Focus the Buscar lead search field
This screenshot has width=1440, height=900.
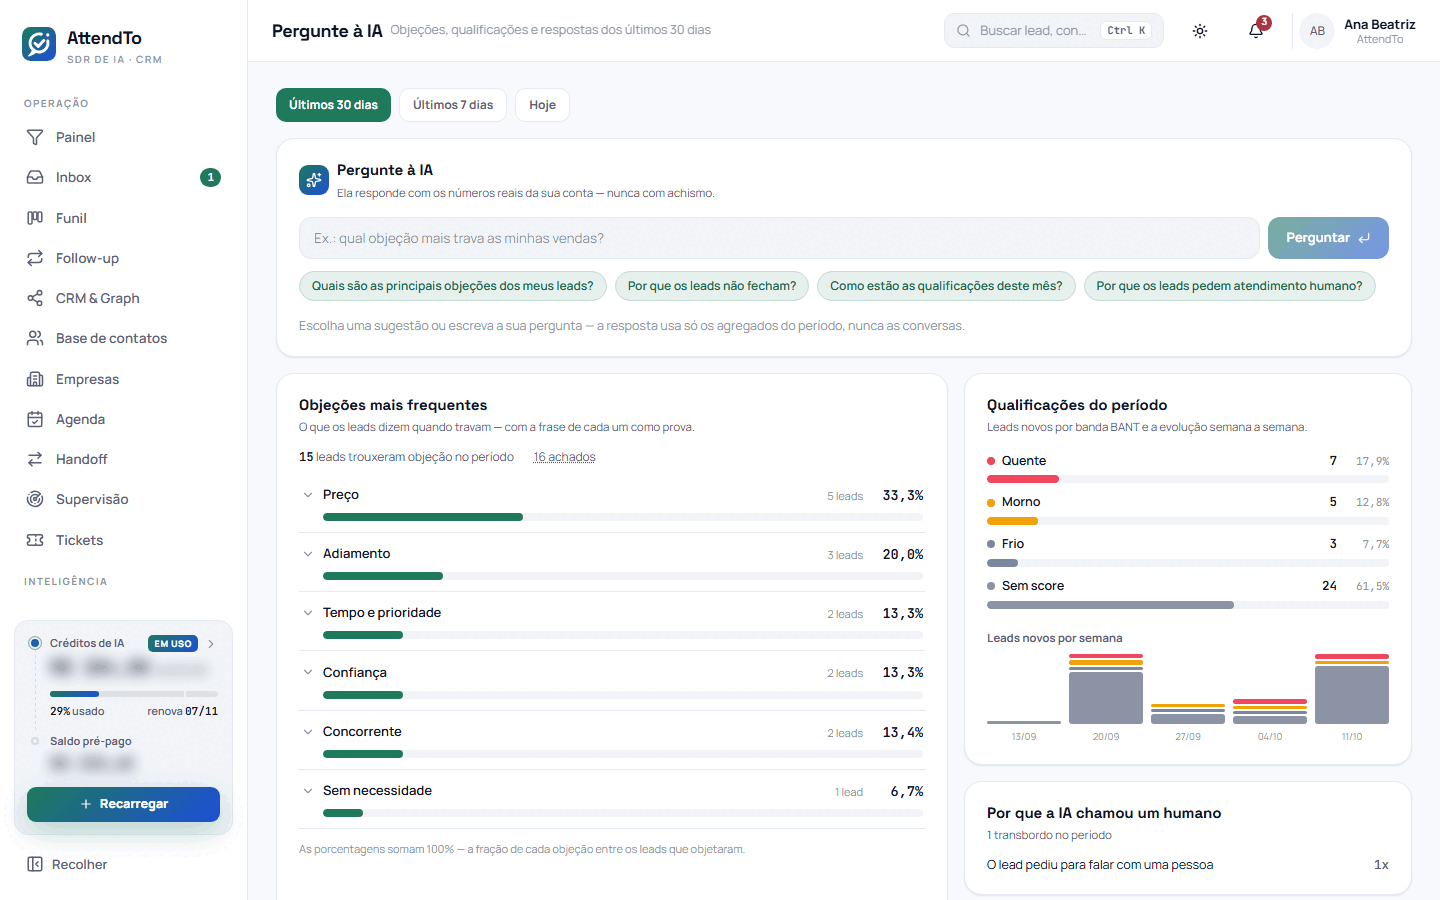(x=1054, y=31)
